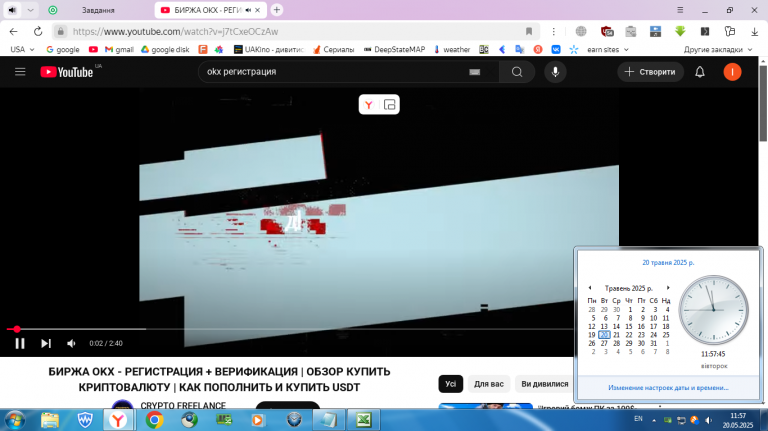
Task: Click the globe extension icon
Action: (x=581, y=31)
